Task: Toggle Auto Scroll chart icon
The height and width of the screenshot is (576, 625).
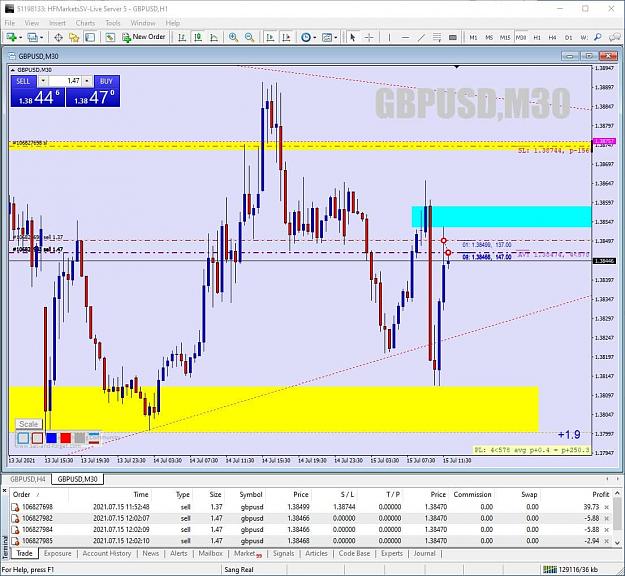Action: tap(270, 37)
